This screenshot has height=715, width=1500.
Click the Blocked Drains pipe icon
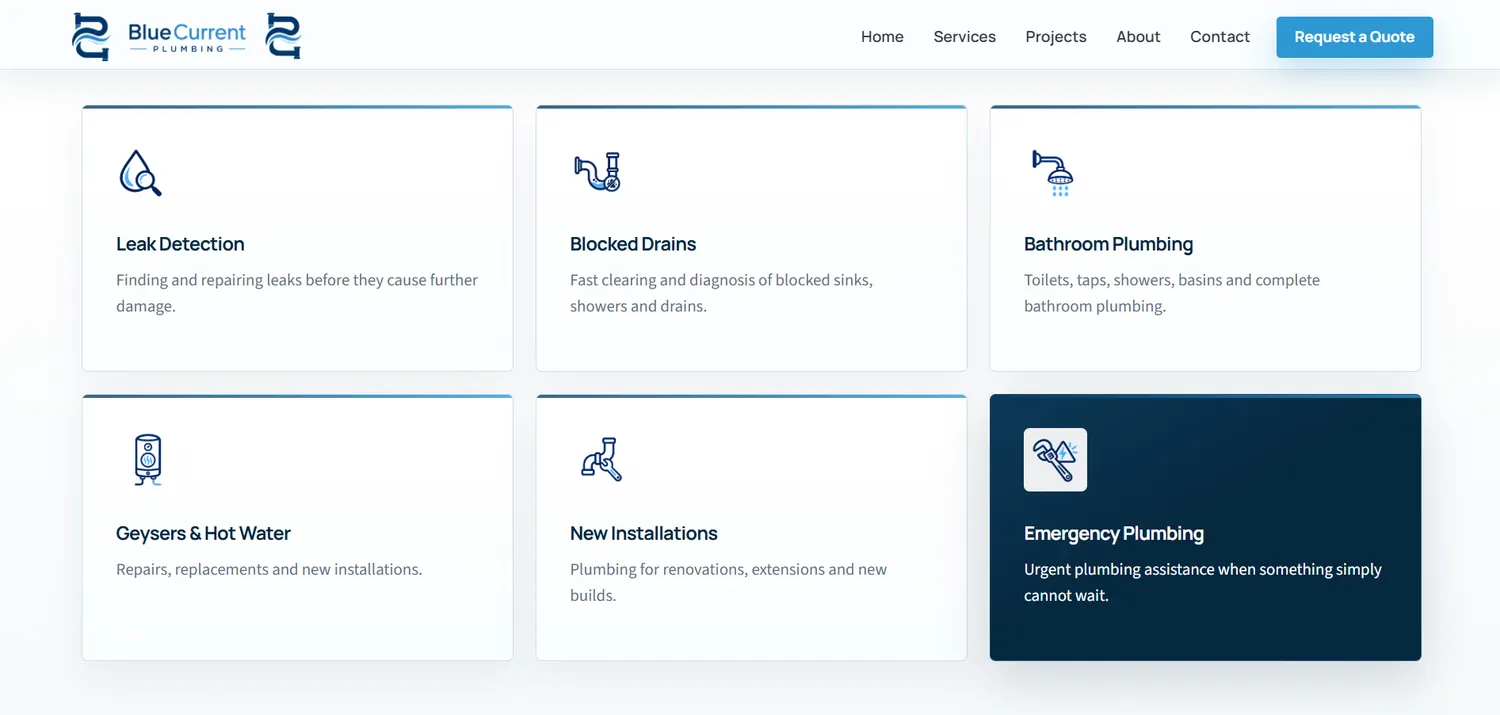coord(598,172)
